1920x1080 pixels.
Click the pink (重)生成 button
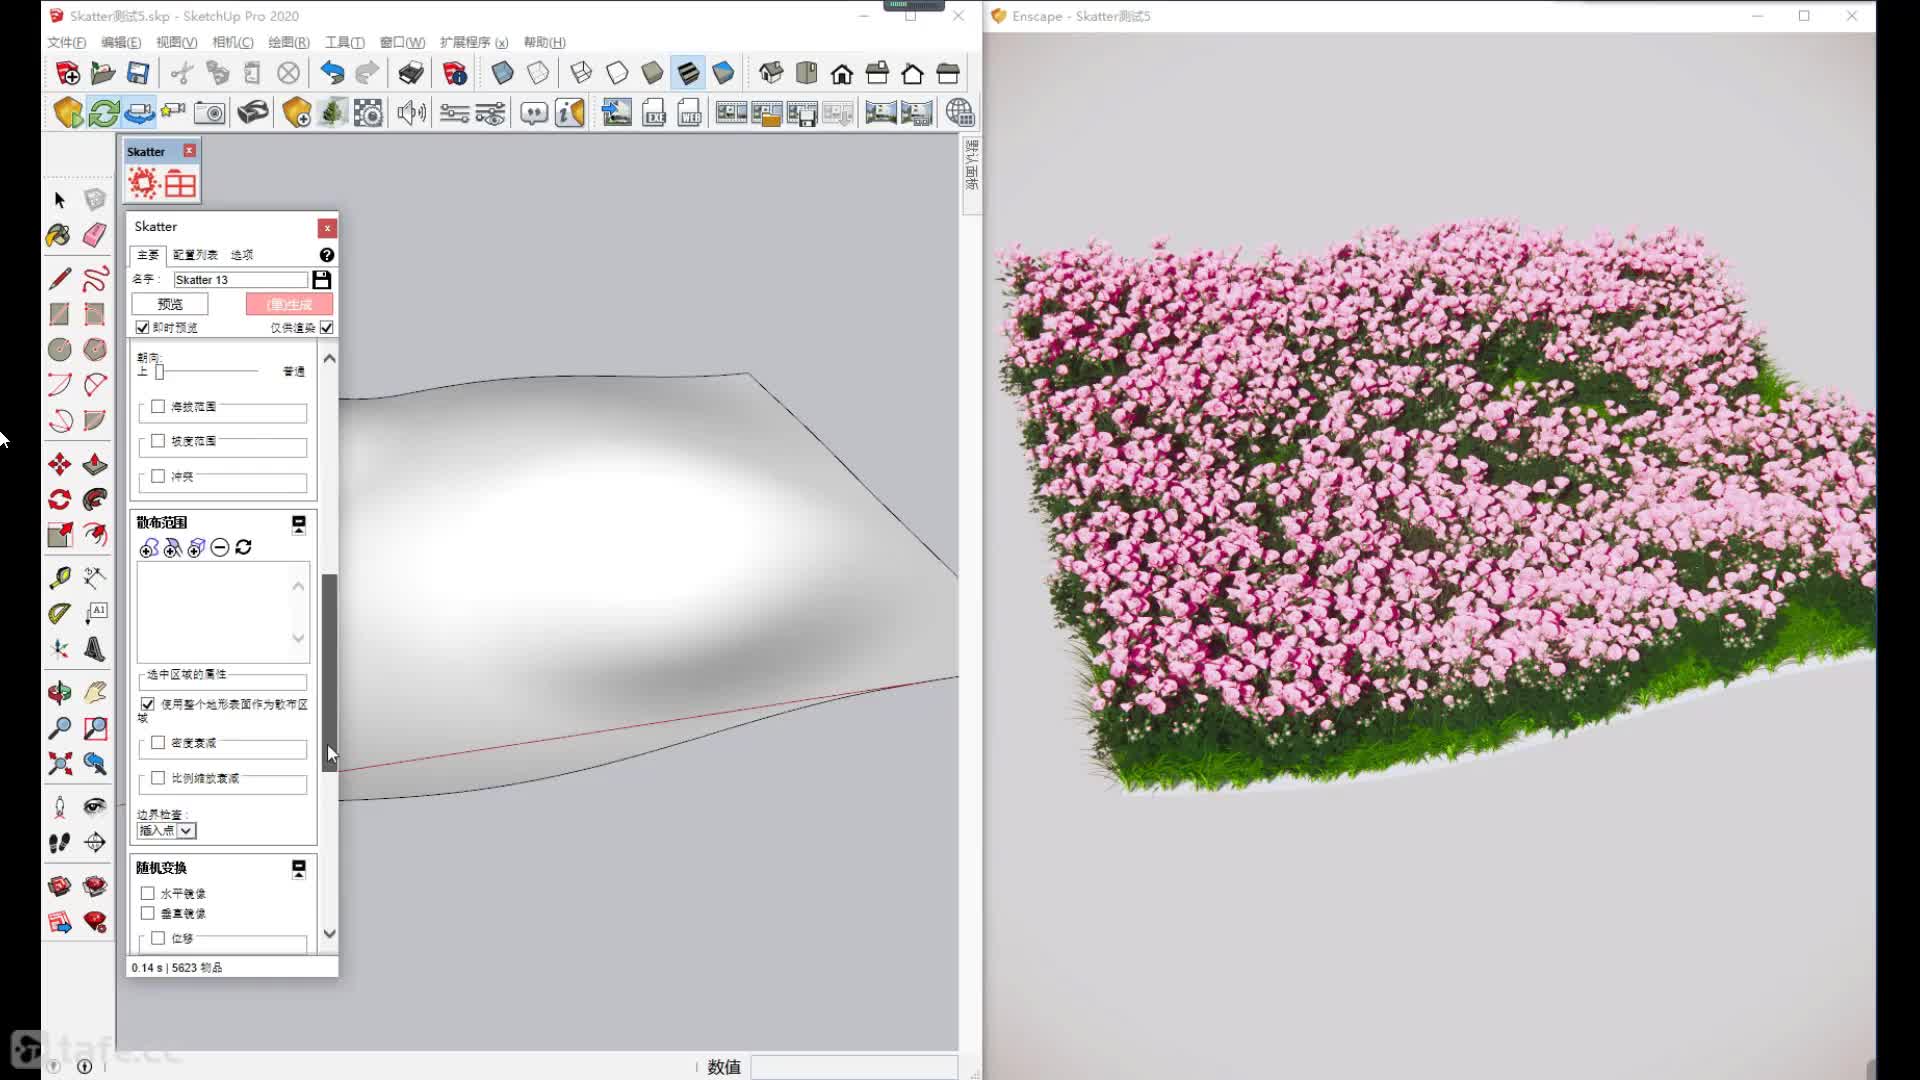tap(289, 304)
